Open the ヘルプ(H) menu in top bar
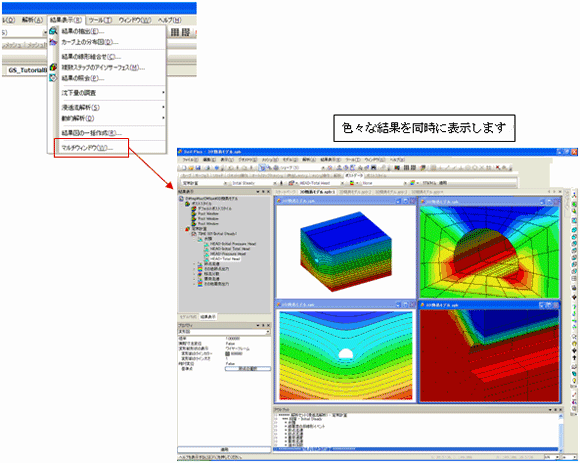Screen dimensions: 580x463 tap(169, 20)
